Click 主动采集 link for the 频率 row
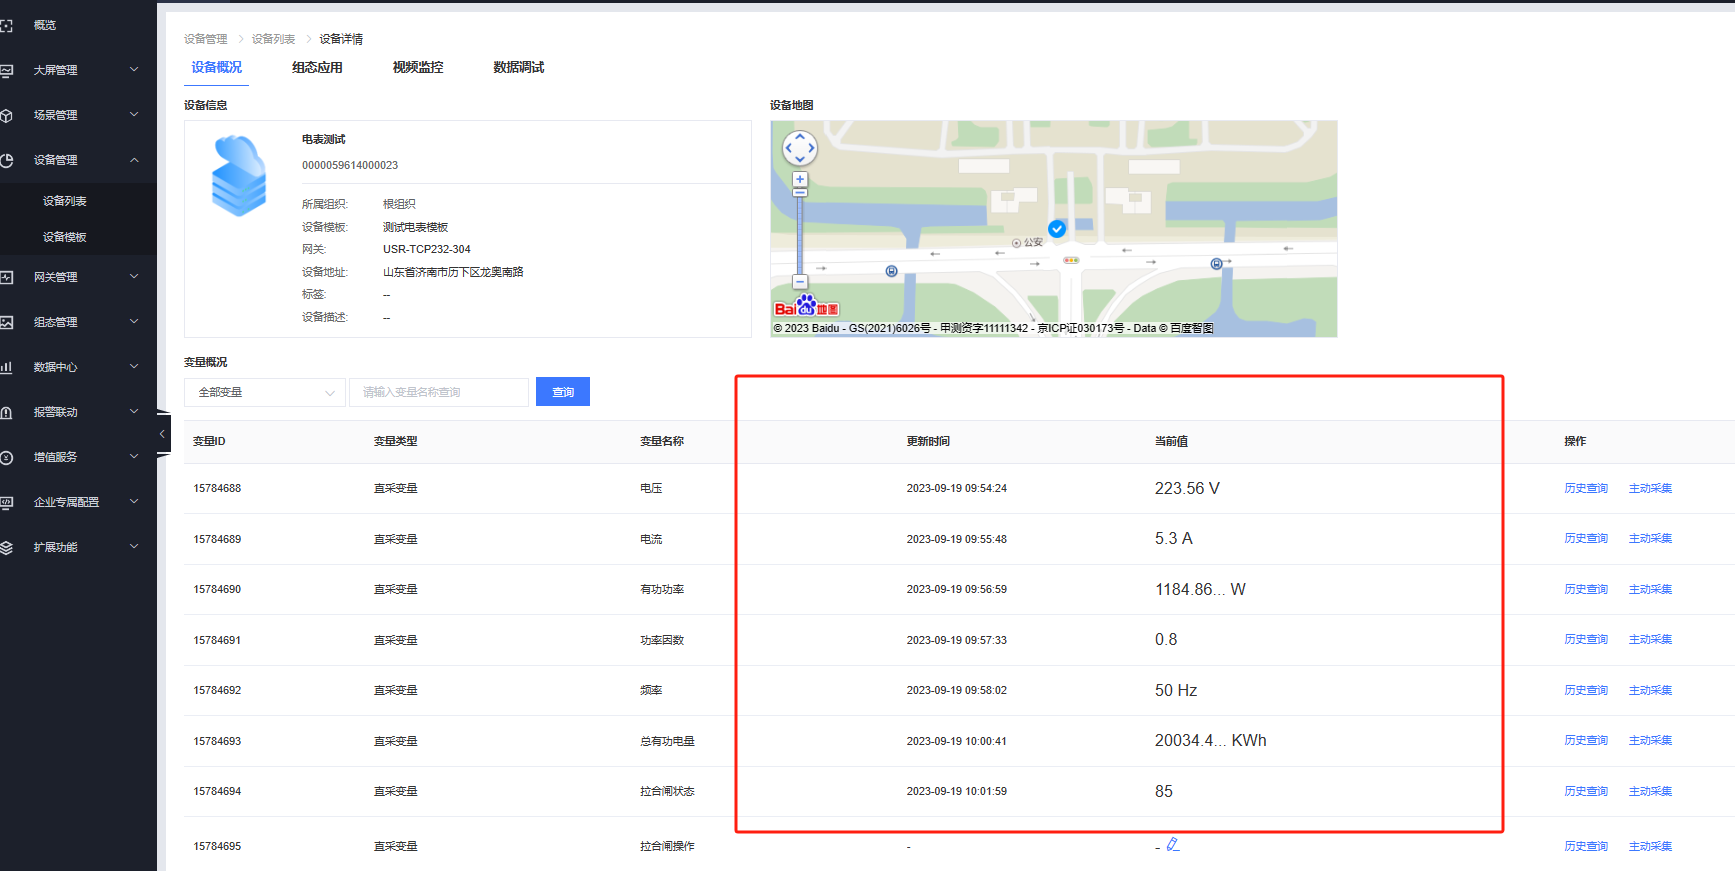The height and width of the screenshot is (871, 1735). click(x=1650, y=690)
